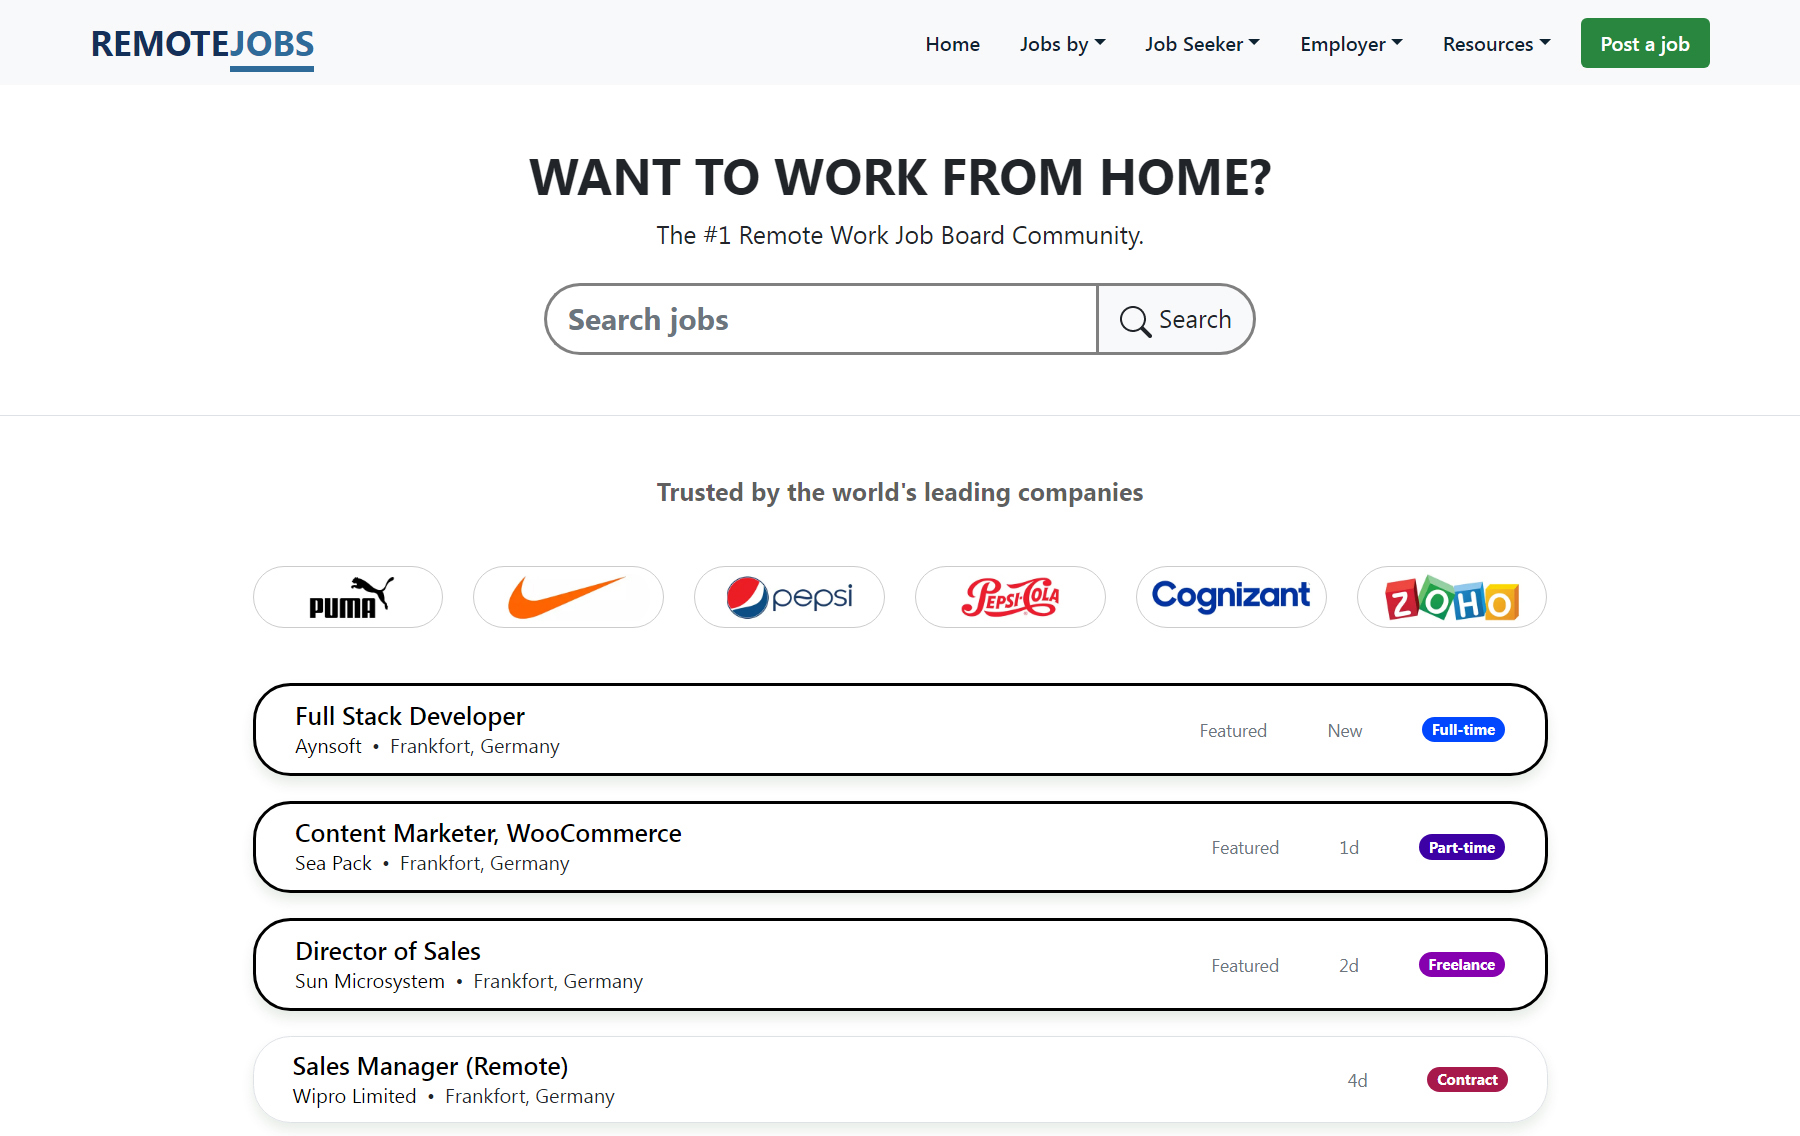Click the REMOTEJOBS site logo
This screenshot has width=1800, height=1136.
click(x=203, y=45)
